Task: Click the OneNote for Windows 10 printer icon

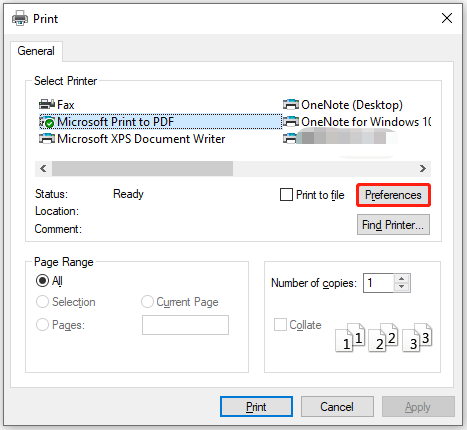Action: [291, 121]
